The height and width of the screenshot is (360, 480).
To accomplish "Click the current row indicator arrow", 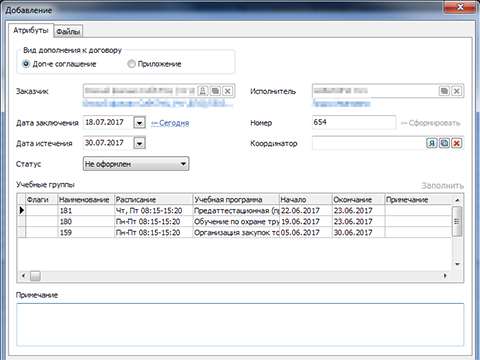I will pyautogui.click(x=22, y=210).
